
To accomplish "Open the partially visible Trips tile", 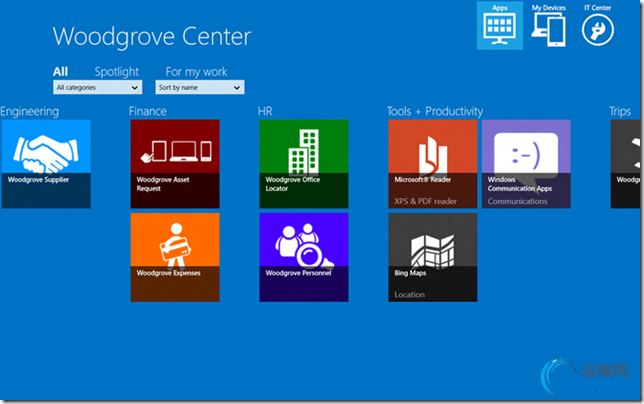I will (625, 164).
